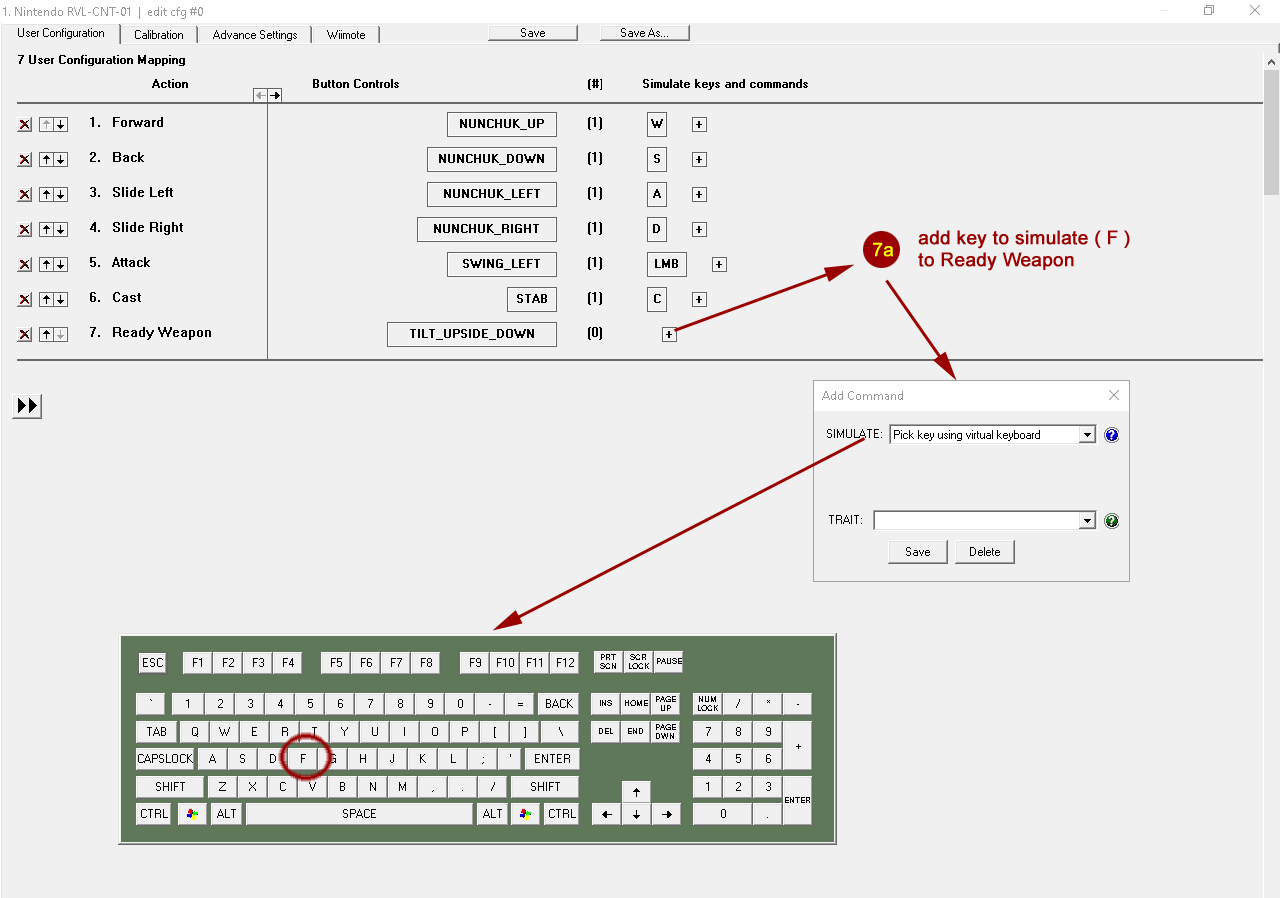Delete the Forward action row
This screenshot has height=898, width=1280.
25,125
